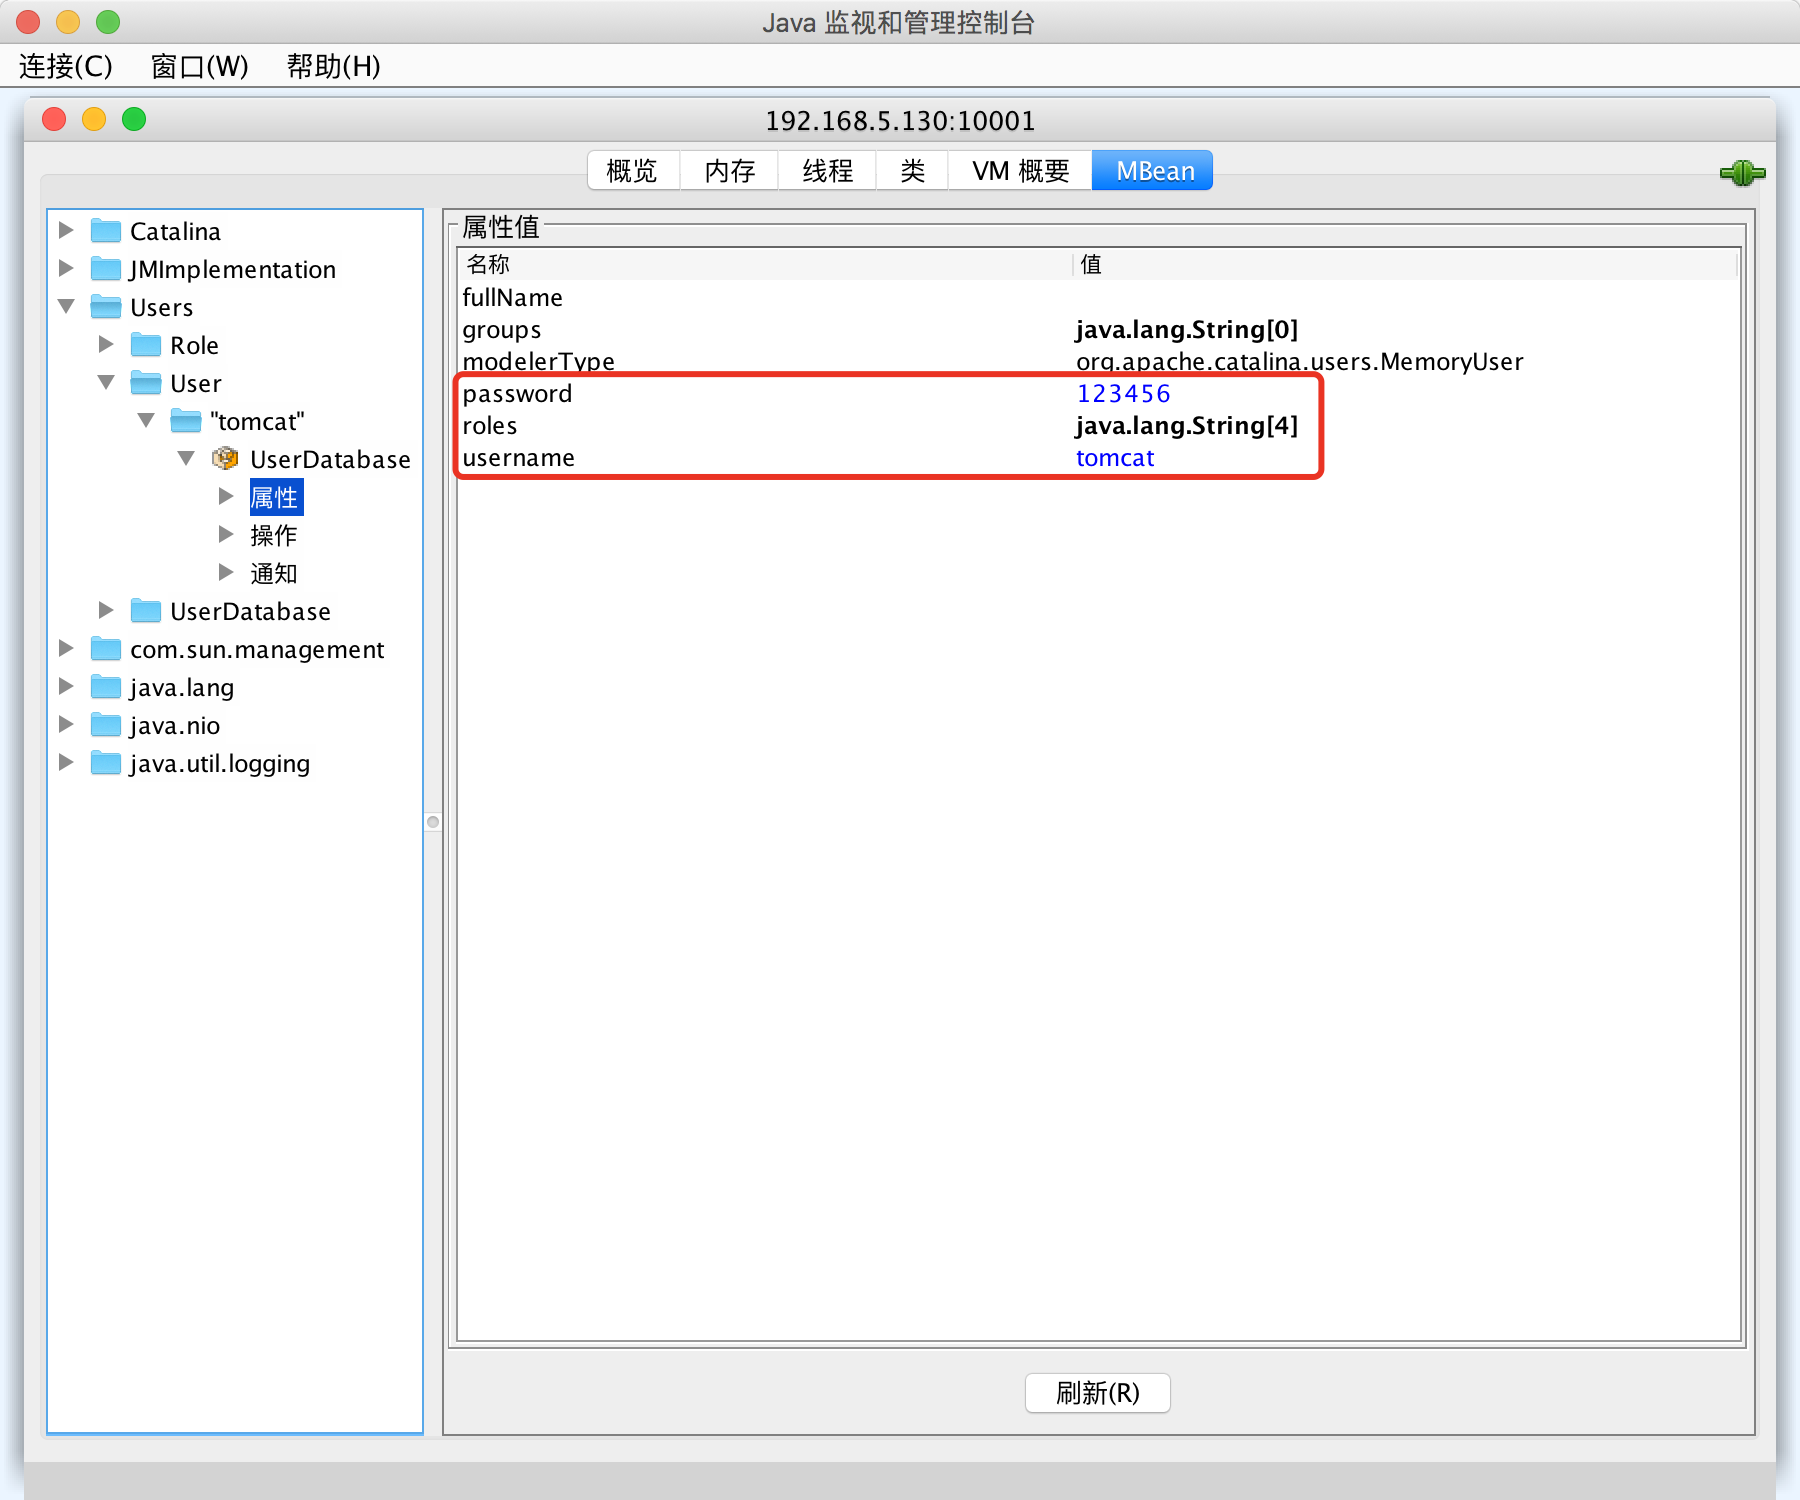The height and width of the screenshot is (1500, 1800).
Task: Expand the 操作 operations node
Action: 226,534
